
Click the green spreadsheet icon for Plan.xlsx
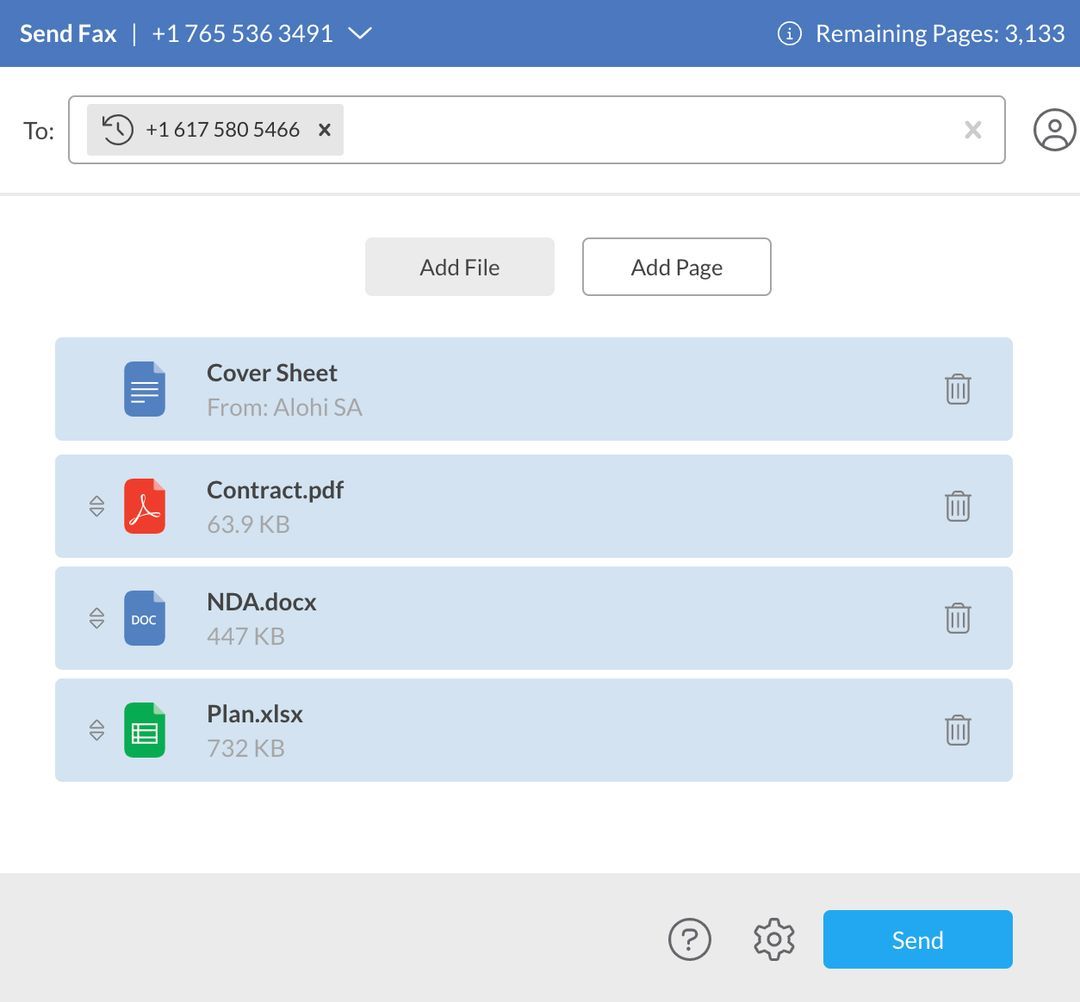pyautogui.click(x=144, y=729)
